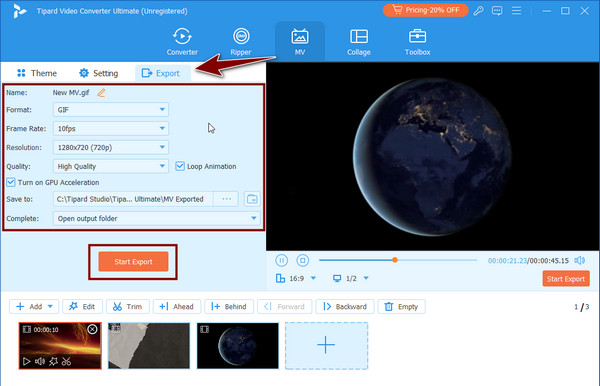Click the three-dots browse button for Save to
This screenshot has height=386, width=600.
(227, 199)
